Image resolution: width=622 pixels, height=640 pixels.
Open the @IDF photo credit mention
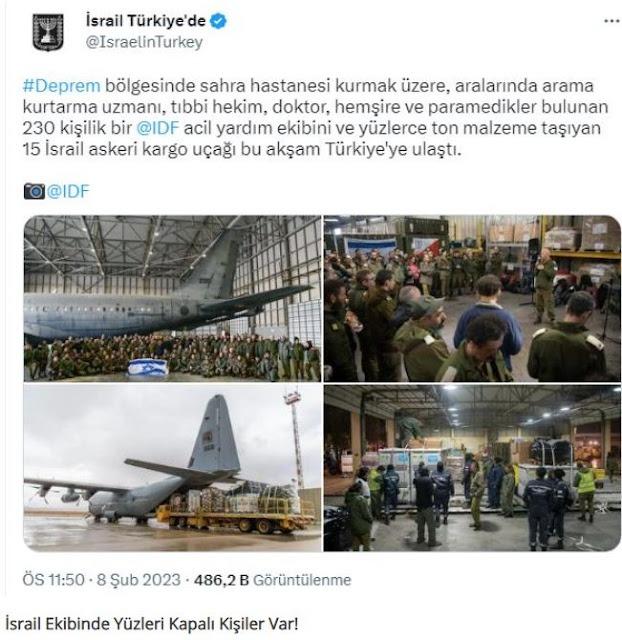point(68,191)
